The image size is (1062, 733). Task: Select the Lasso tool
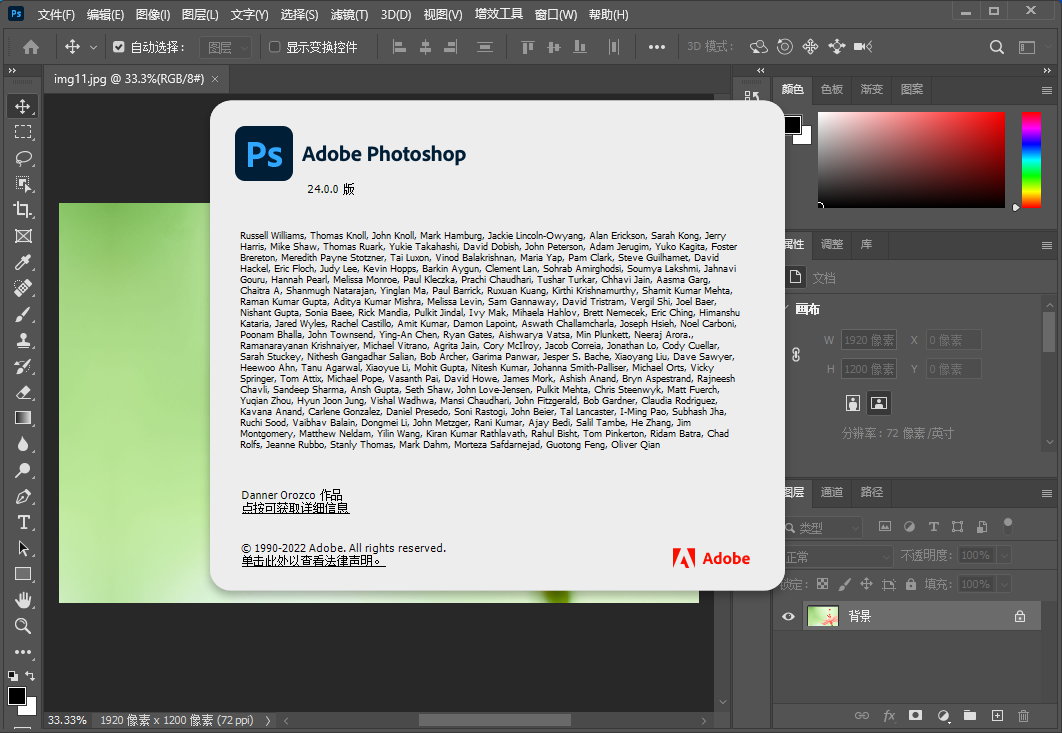[22, 159]
